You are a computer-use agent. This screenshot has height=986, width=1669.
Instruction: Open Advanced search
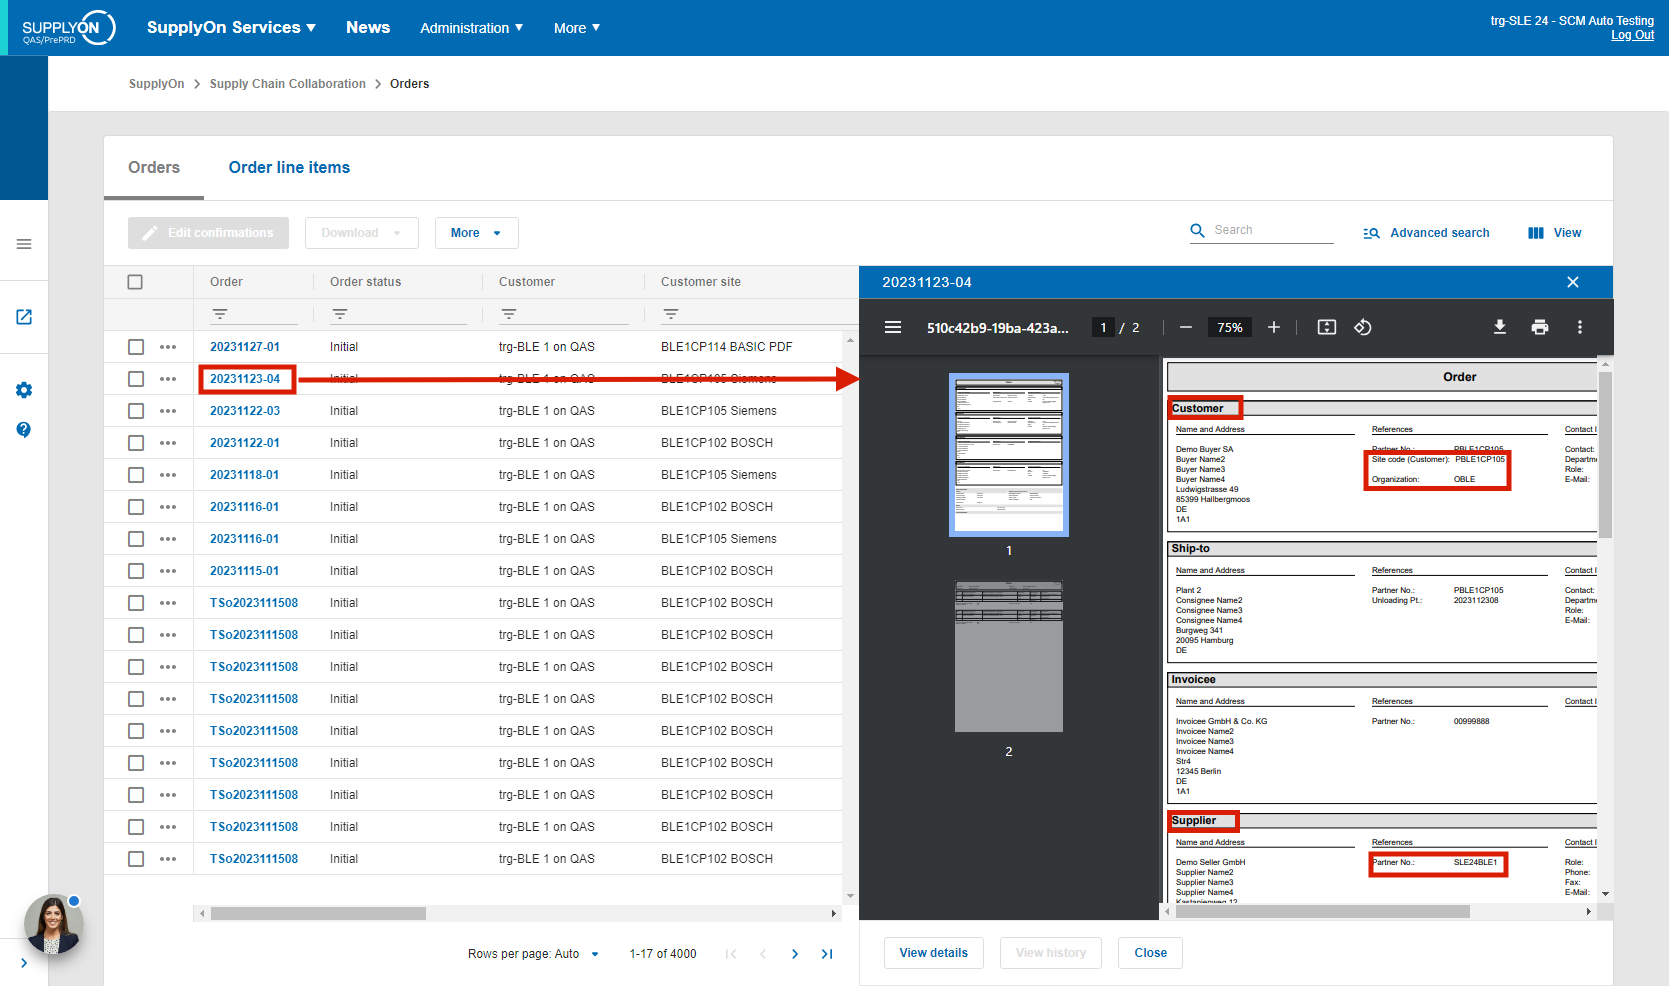1426,233
